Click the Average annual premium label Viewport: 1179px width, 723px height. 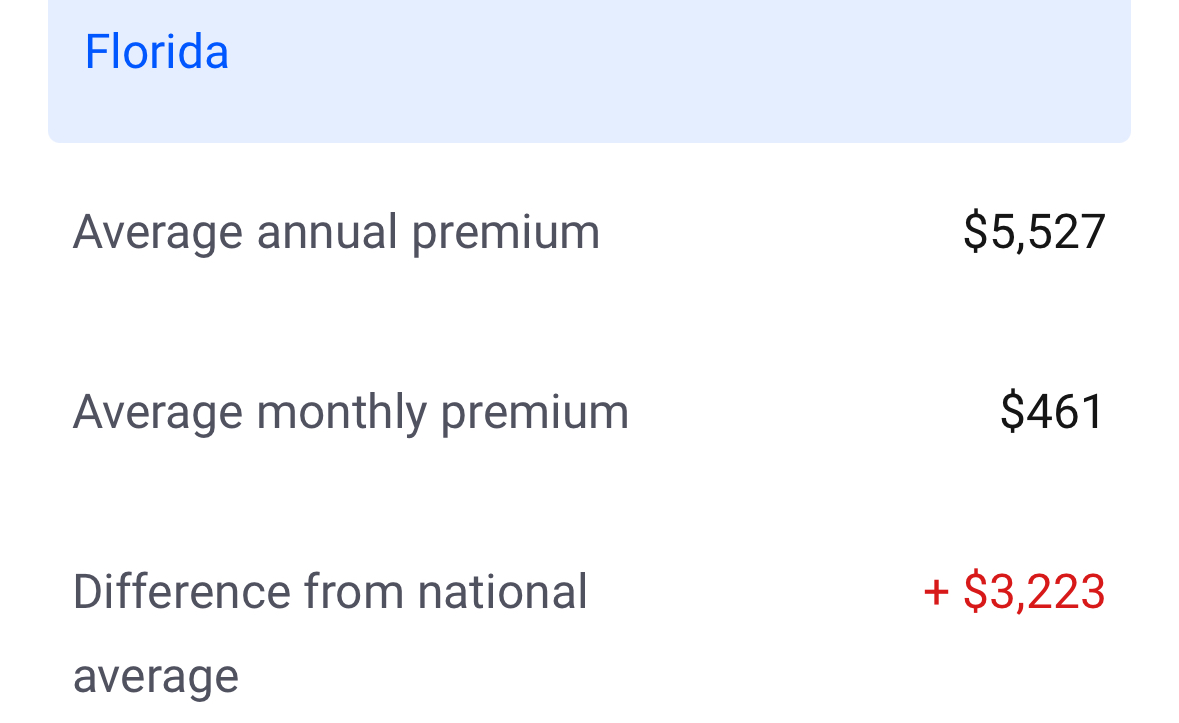[336, 232]
